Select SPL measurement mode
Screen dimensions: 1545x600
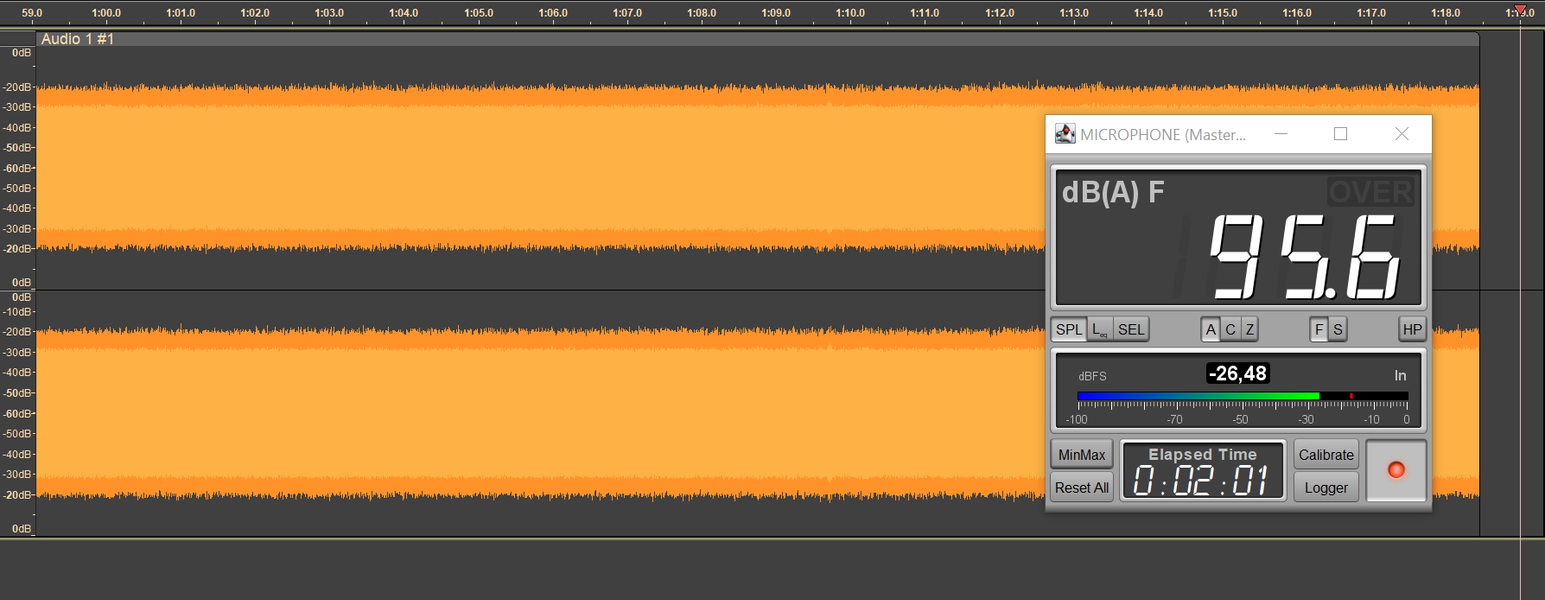pos(1069,329)
